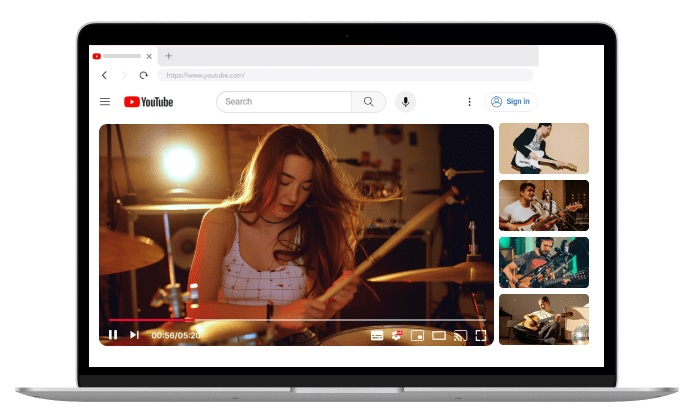
Task: Pause the video with the pause button
Action: pyautogui.click(x=113, y=334)
